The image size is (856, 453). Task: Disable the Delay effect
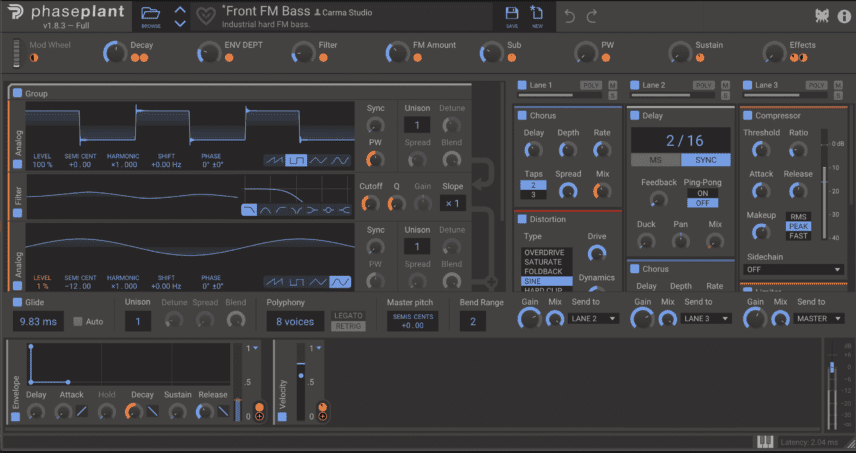(634, 116)
